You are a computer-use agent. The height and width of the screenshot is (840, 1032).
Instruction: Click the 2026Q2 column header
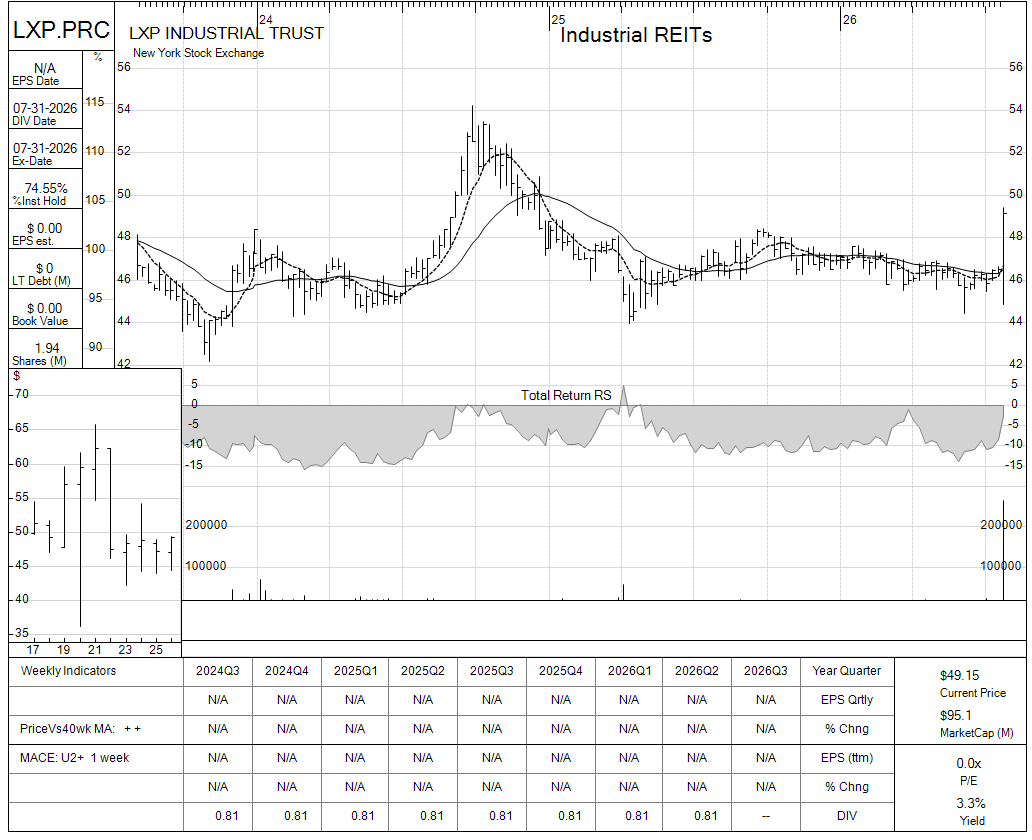(697, 671)
